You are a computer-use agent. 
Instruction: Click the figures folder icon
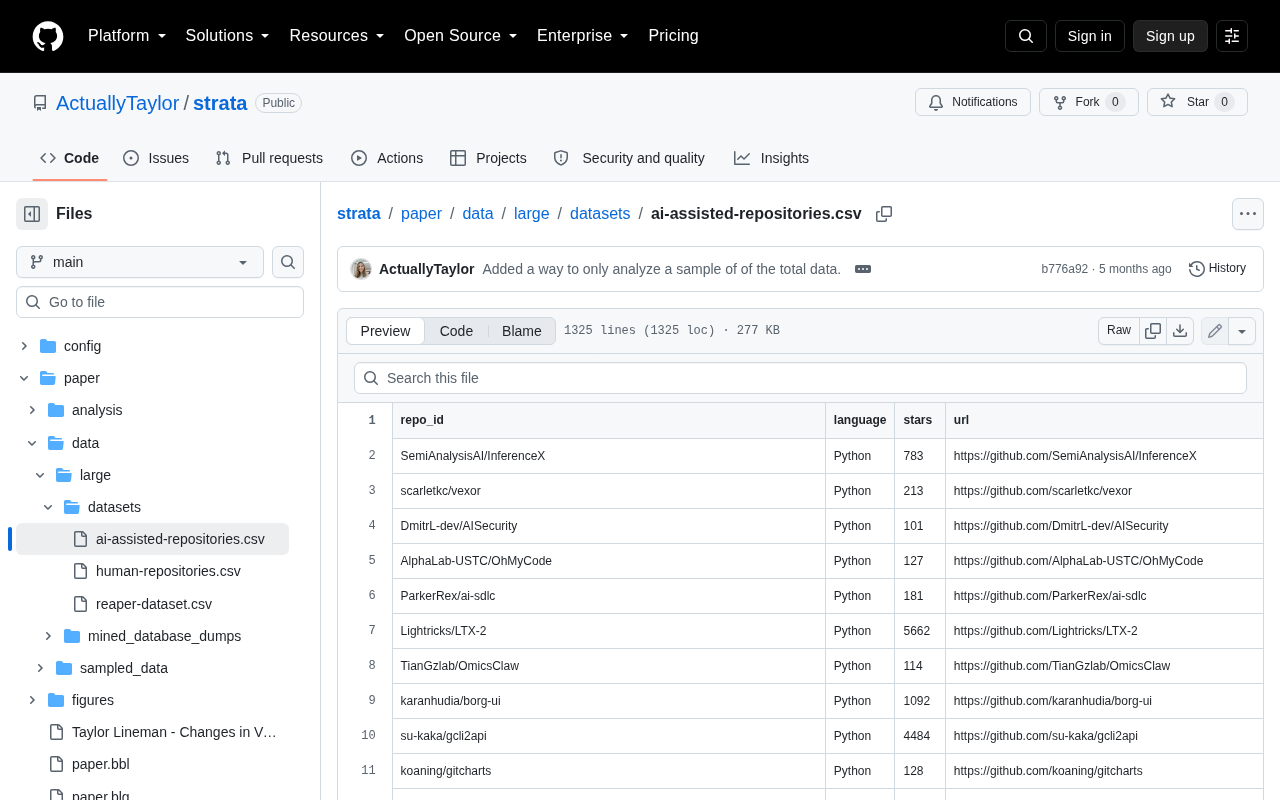[x=56, y=700]
